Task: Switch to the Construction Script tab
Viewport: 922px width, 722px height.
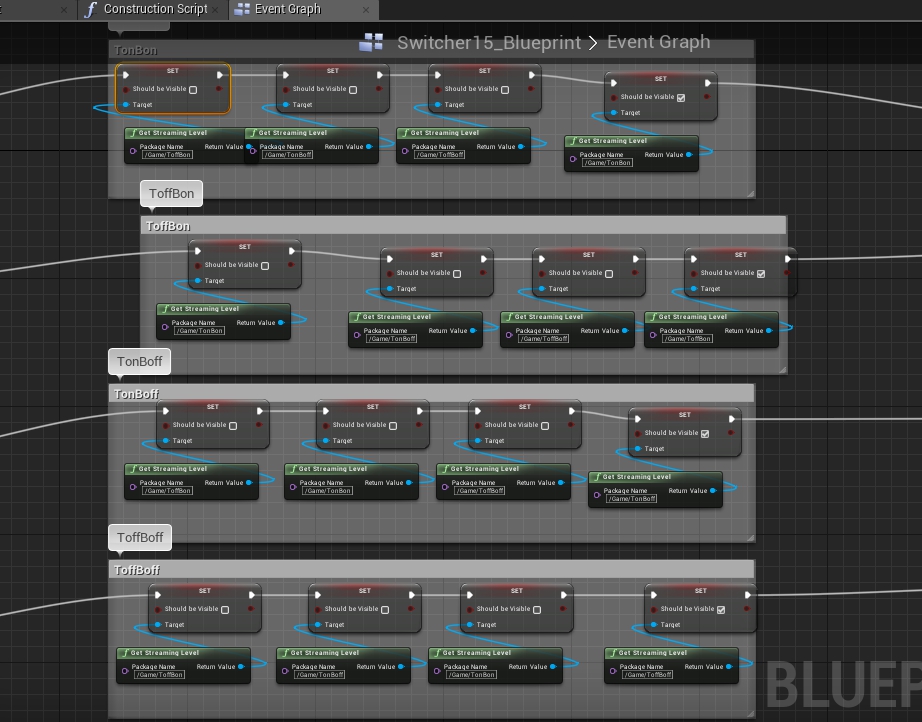Action: pyautogui.click(x=155, y=9)
